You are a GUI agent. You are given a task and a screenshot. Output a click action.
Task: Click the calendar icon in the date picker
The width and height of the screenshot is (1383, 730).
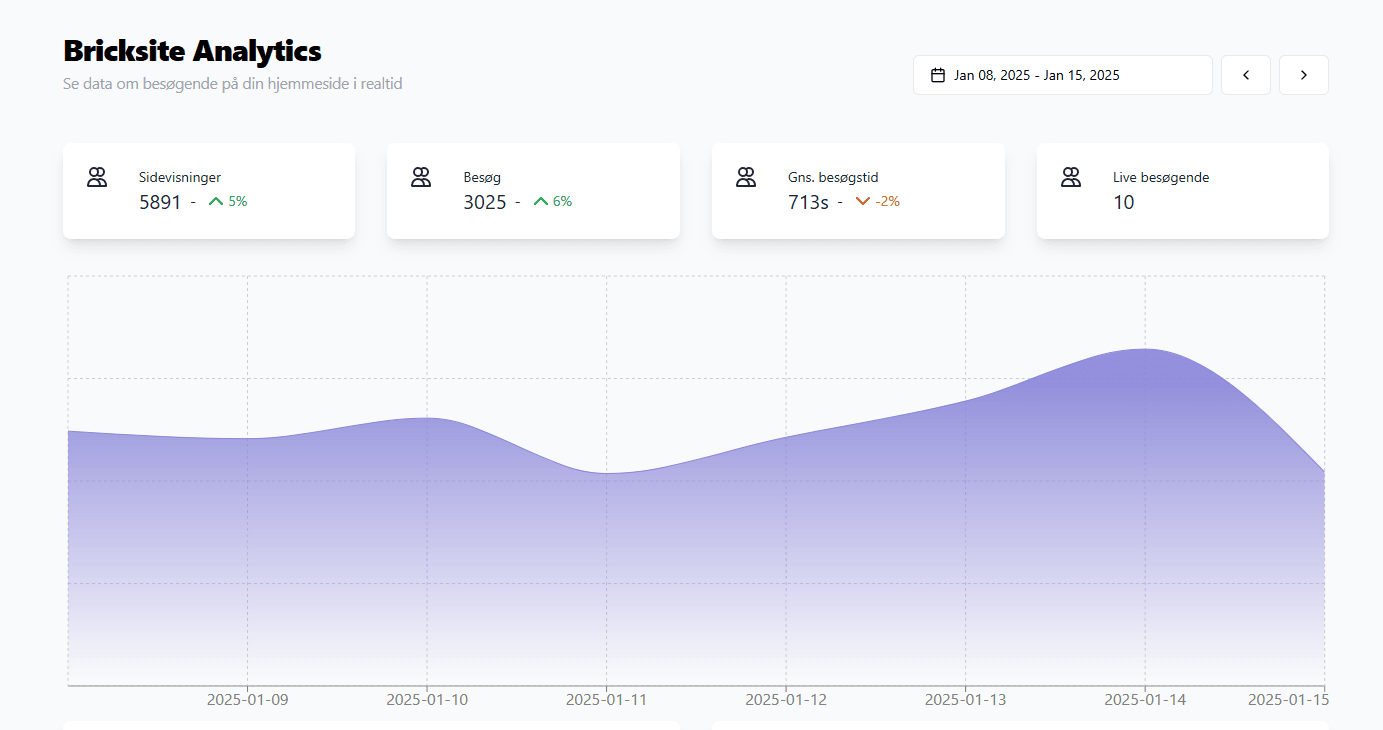pos(937,74)
